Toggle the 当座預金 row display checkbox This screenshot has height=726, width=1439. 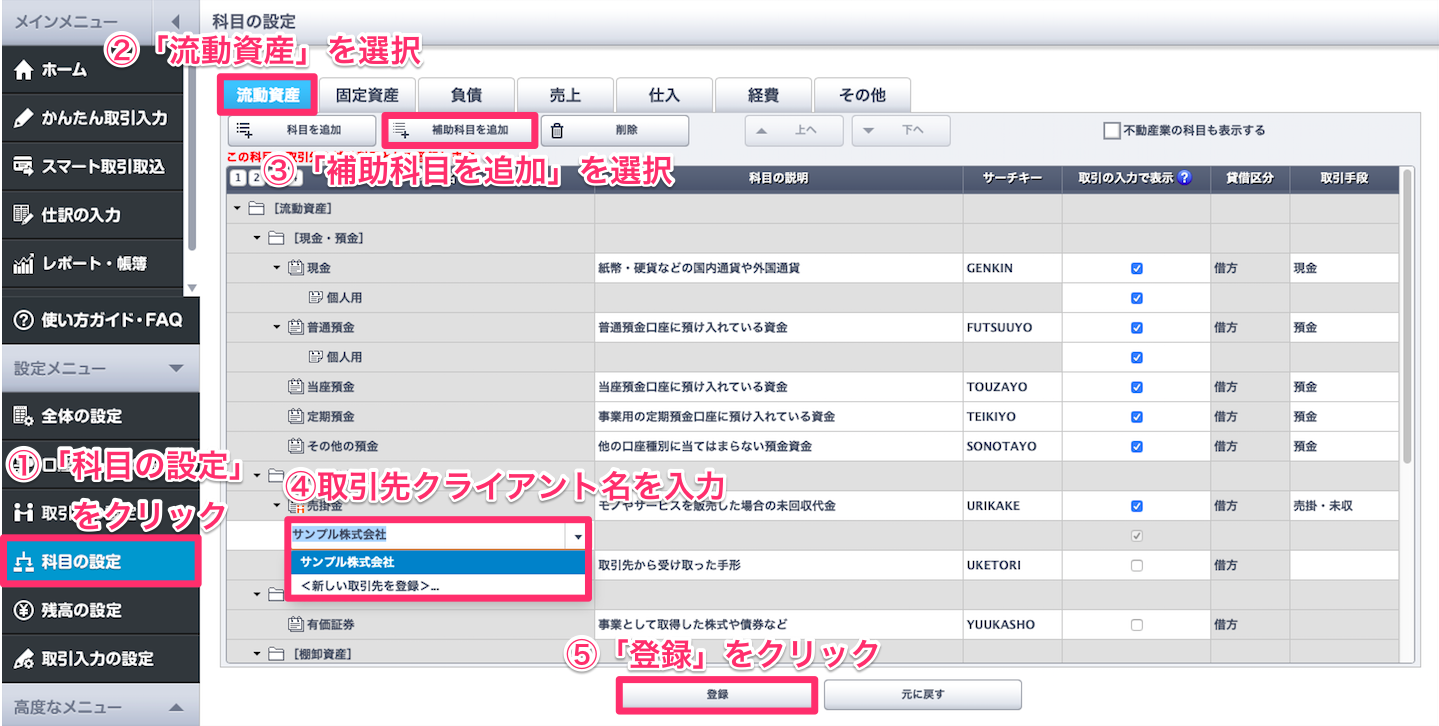[1136, 387]
